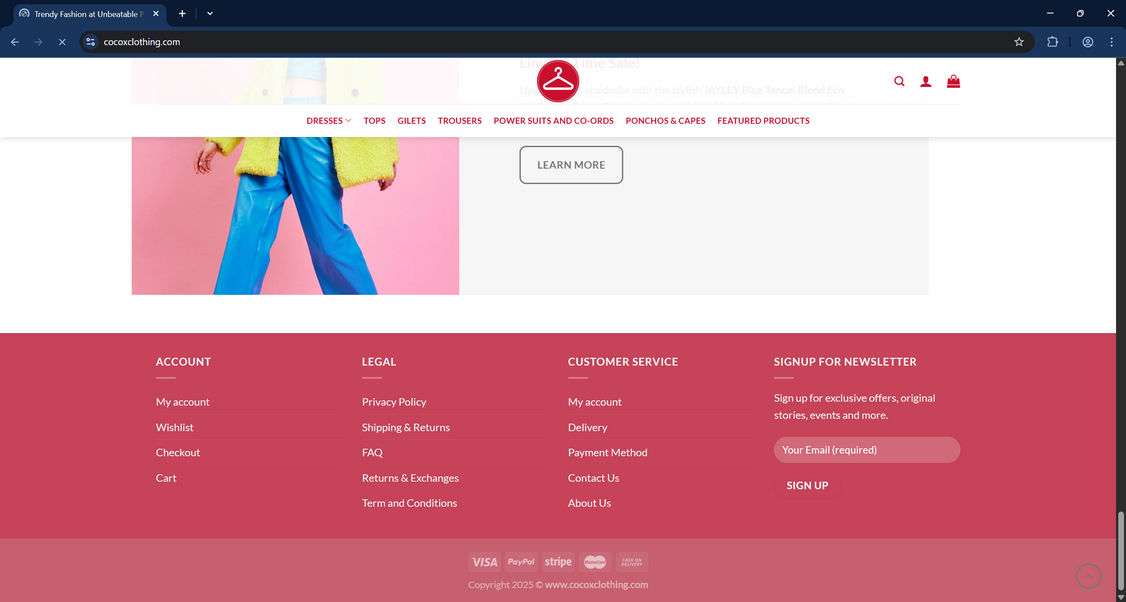The image size is (1126, 602).
Task: Click the Mastercard payment icon
Action: (595, 562)
